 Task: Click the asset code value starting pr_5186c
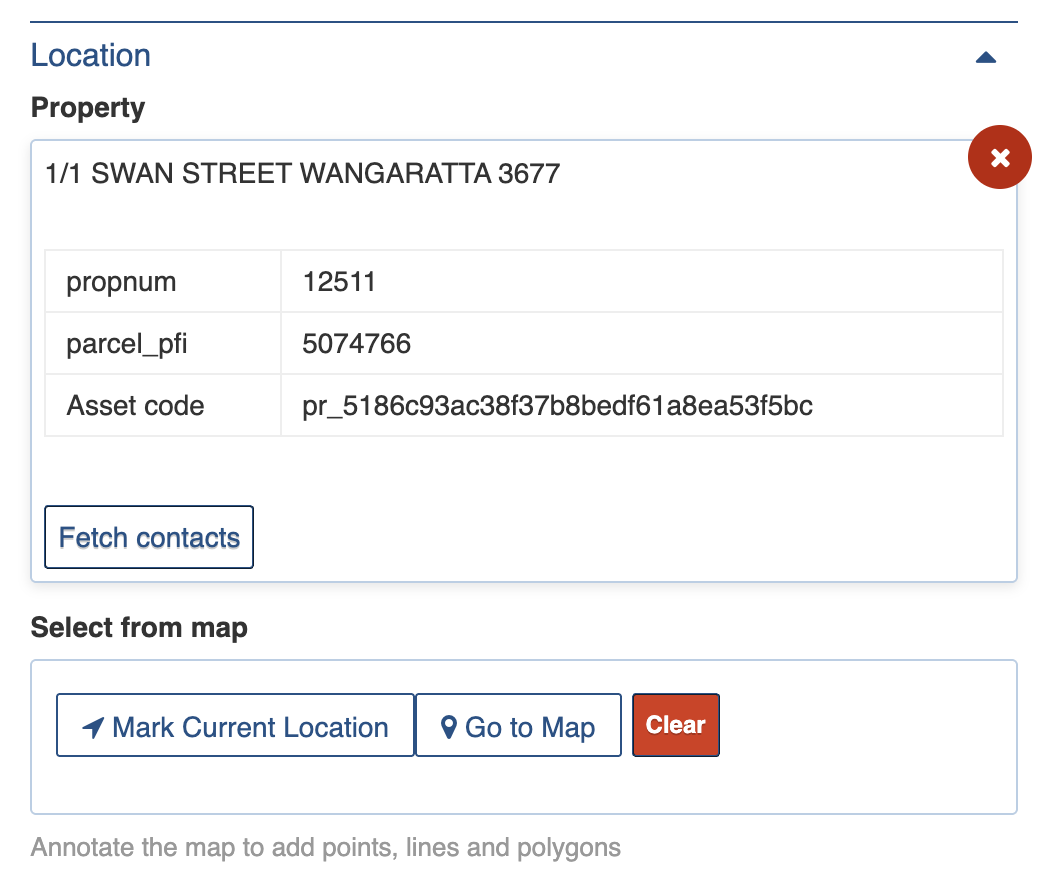[x=557, y=406]
